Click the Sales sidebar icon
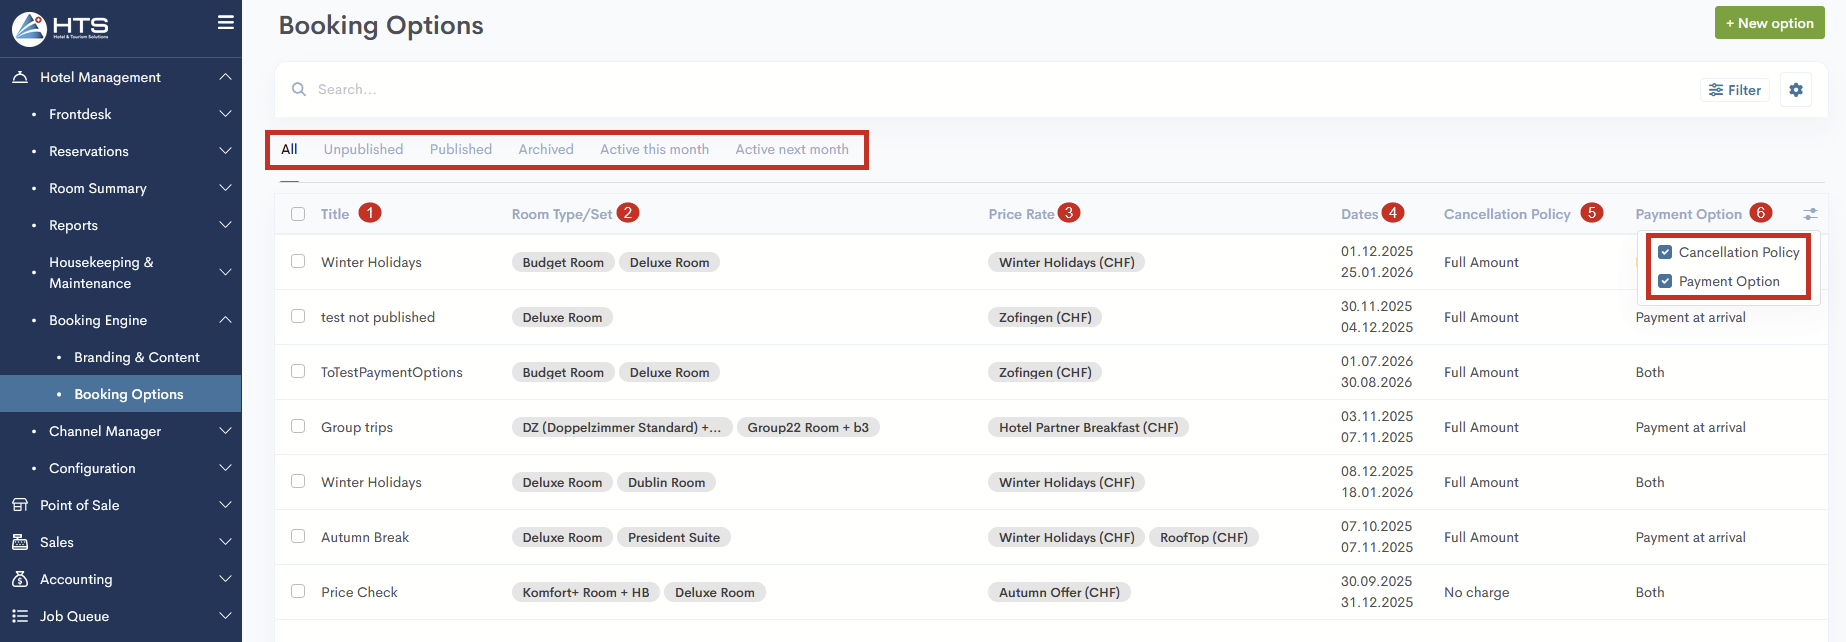 click(x=20, y=542)
